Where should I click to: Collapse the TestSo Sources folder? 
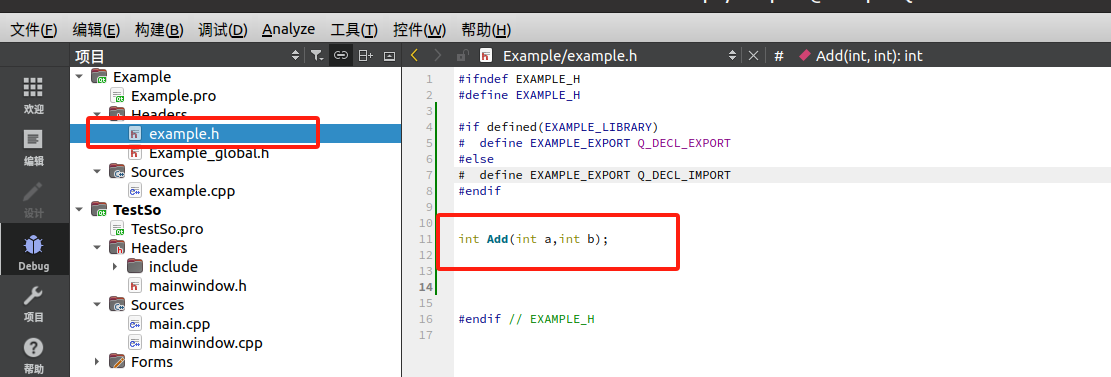pyautogui.click(x=97, y=305)
